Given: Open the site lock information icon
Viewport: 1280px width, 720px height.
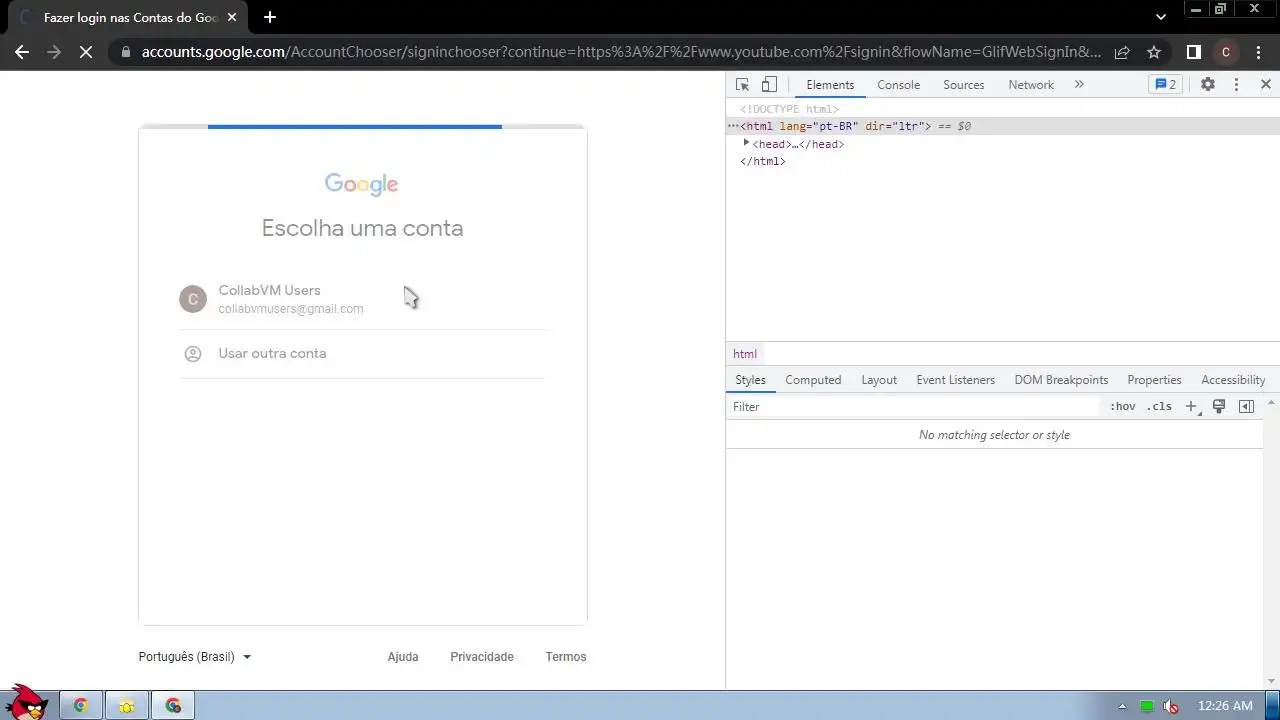Looking at the screenshot, I should [124, 52].
